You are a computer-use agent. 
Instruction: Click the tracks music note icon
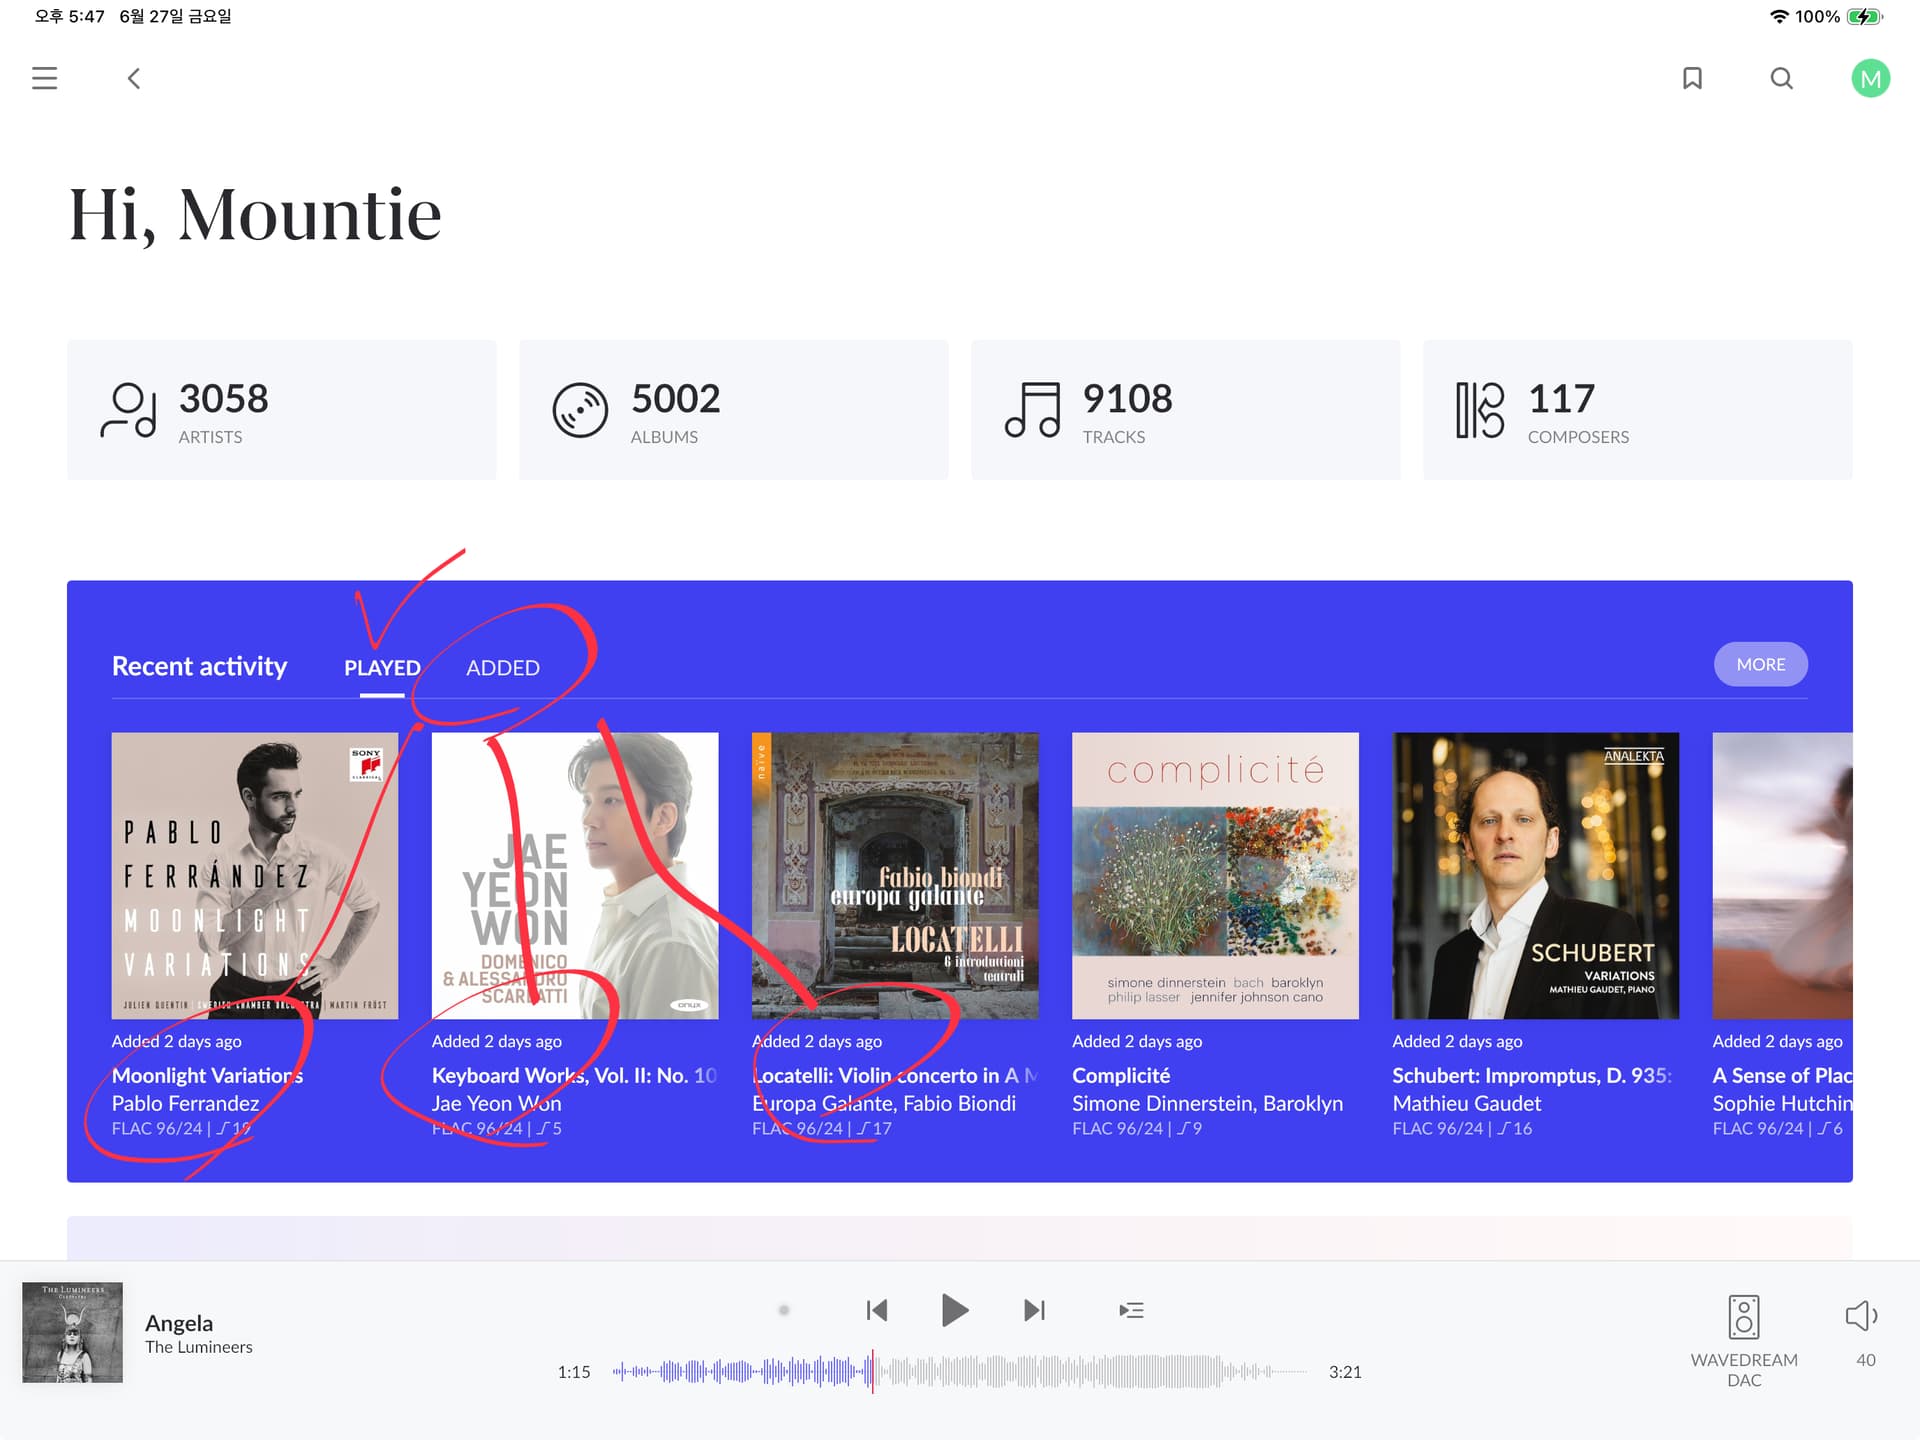click(1032, 410)
